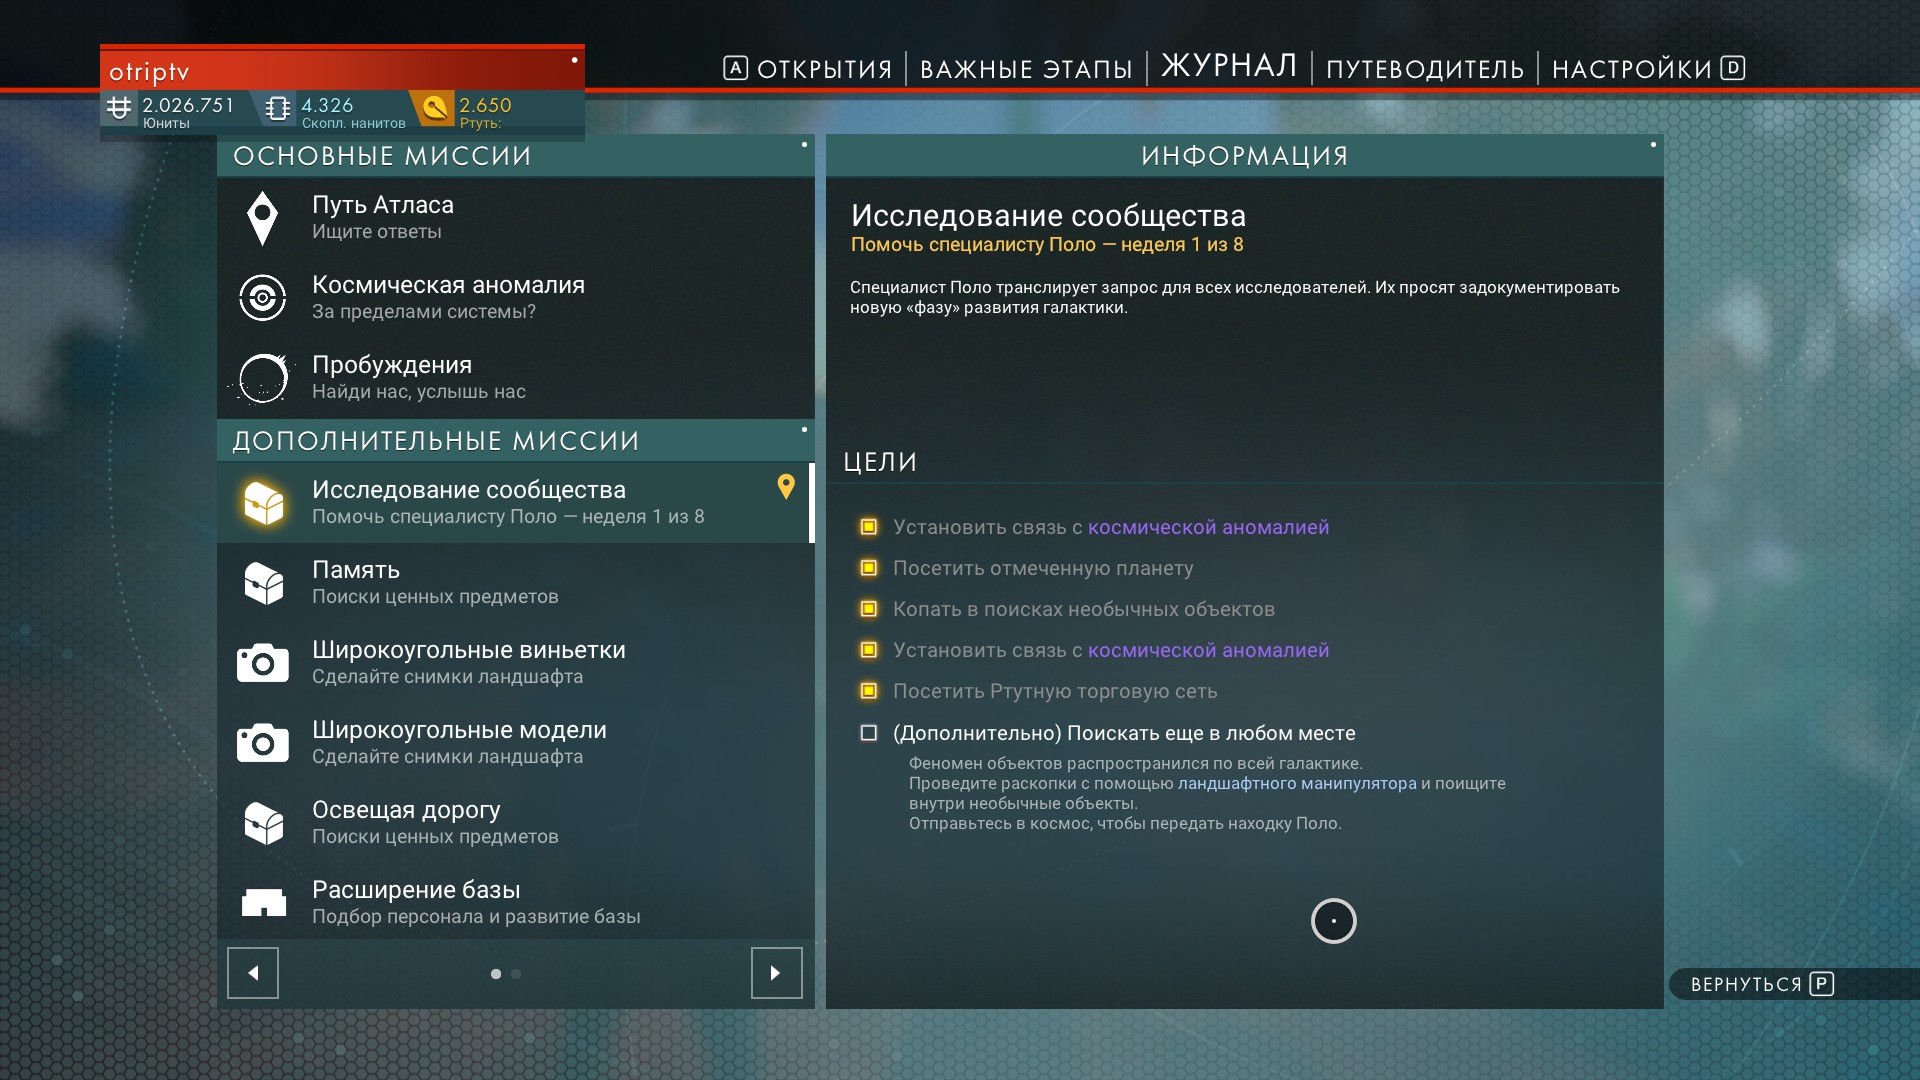Image resolution: width=1920 pixels, height=1080 pixels.
Task: Go to previous mission page arrow
Action: tap(253, 973)
